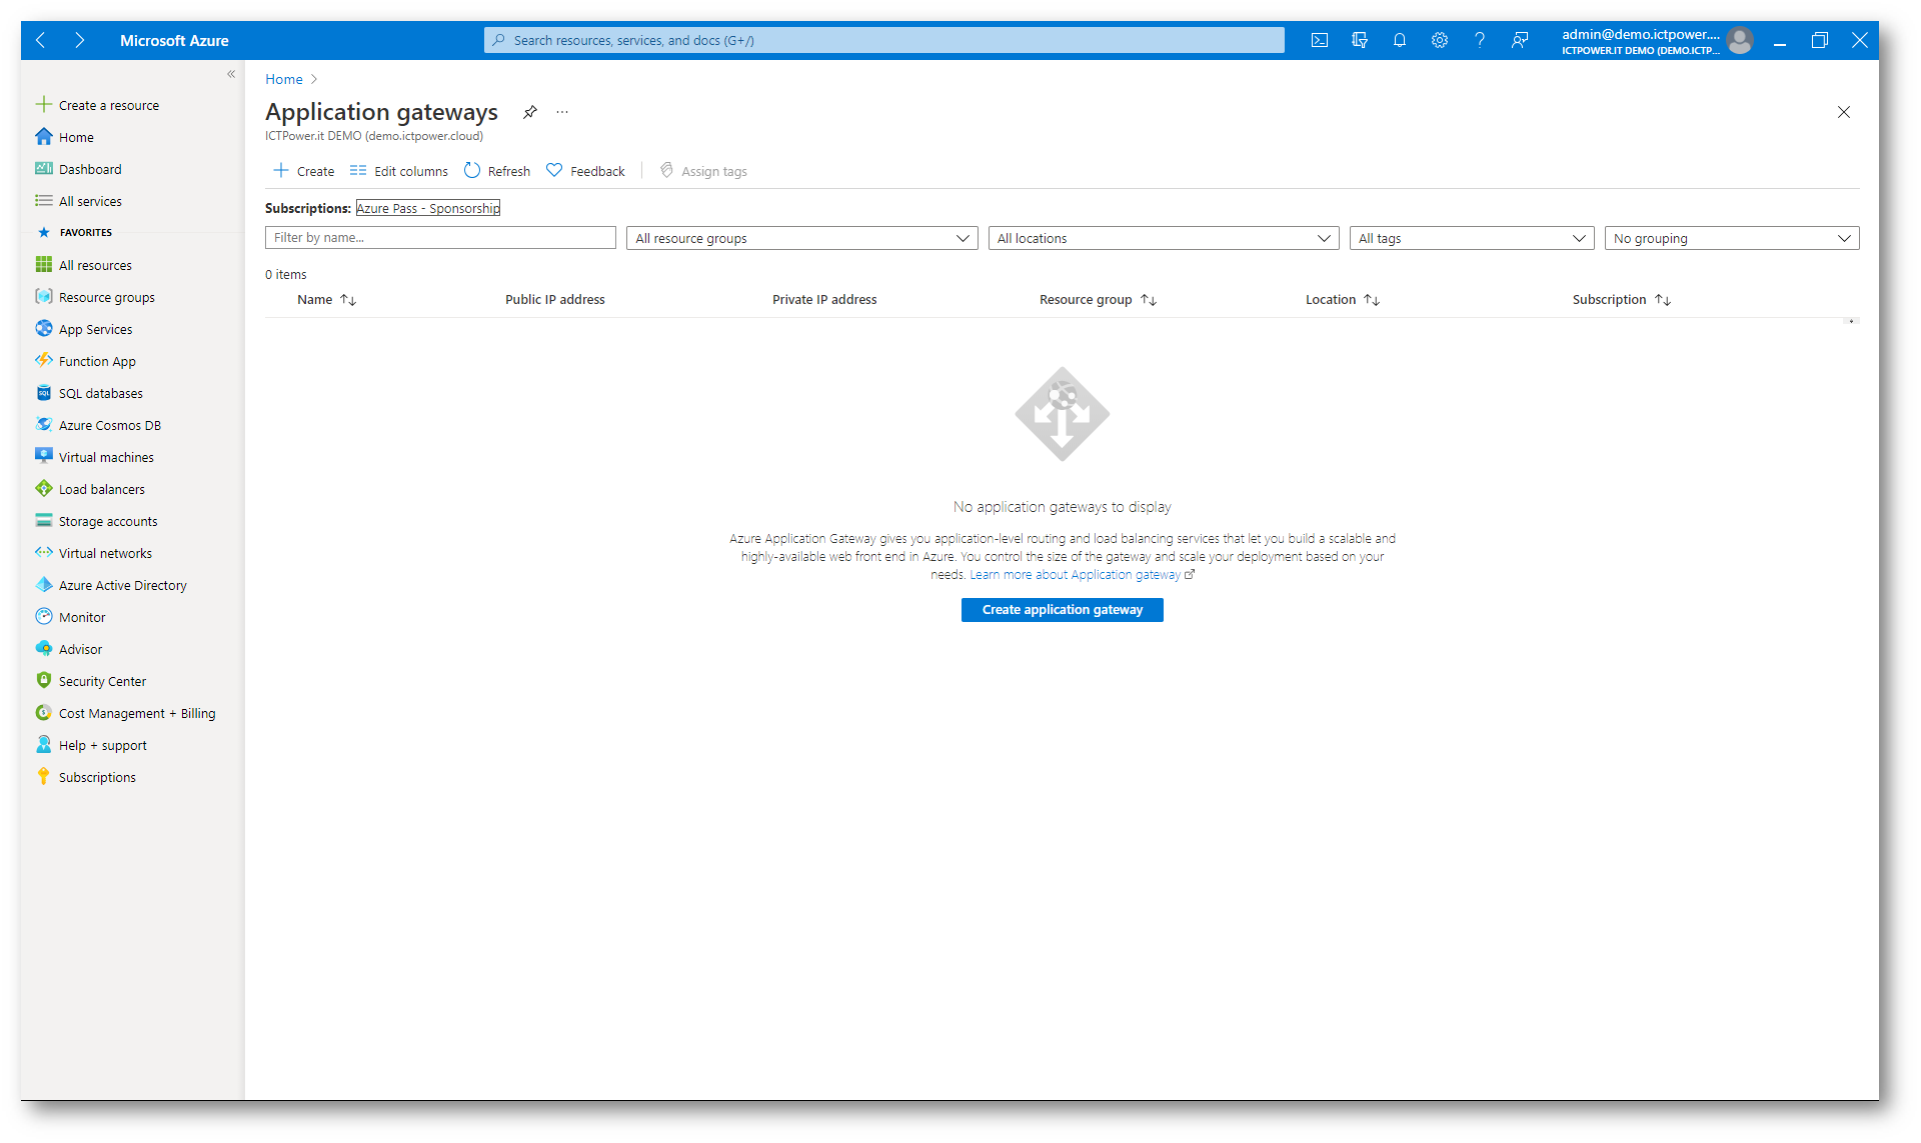
Task: Open Load balancers icon in sidebar
Action: click(44, 489)
